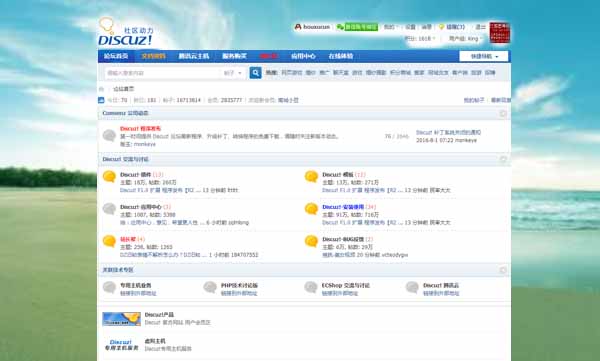Open the Discuz! 应用中心 forum link
Screen dimensions: 600x361
pos(141,207)
